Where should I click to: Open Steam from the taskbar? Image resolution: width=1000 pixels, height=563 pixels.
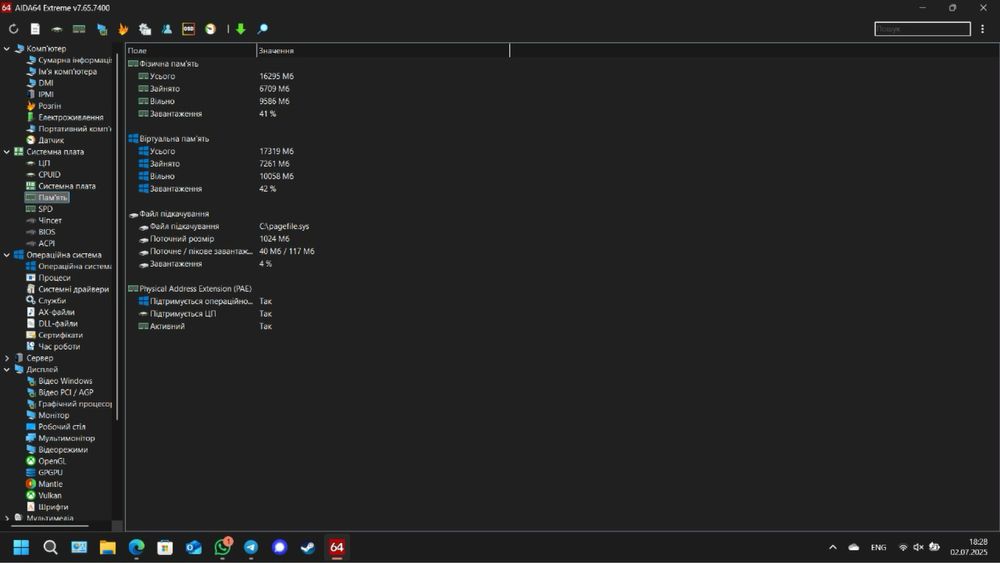[308, 547]
